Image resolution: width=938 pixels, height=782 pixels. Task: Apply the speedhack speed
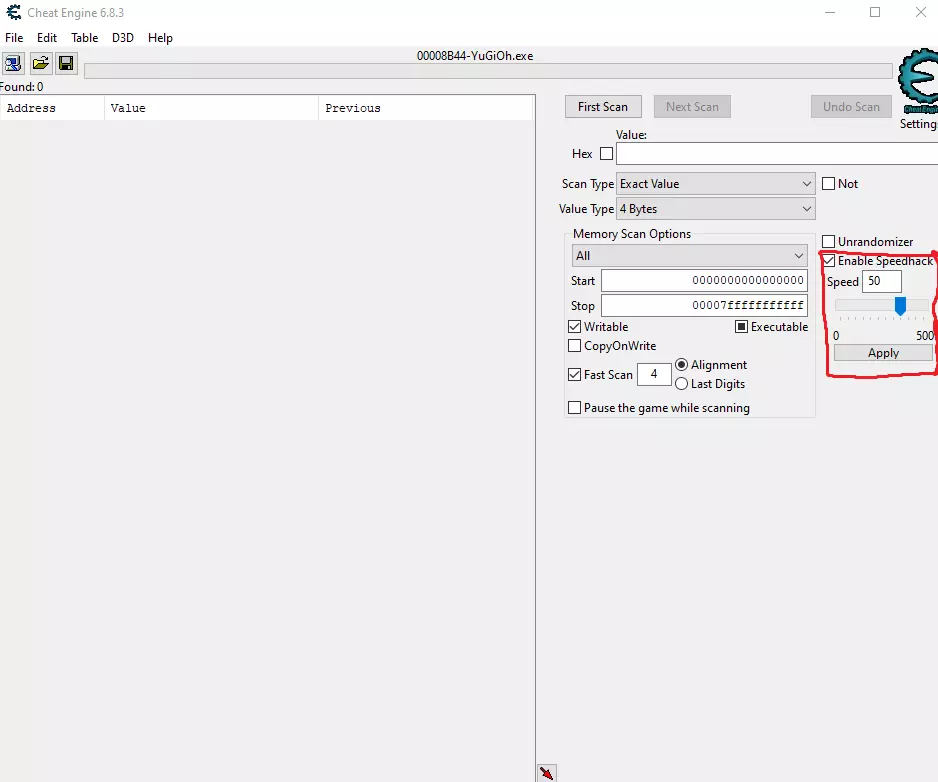pos(884,353)
